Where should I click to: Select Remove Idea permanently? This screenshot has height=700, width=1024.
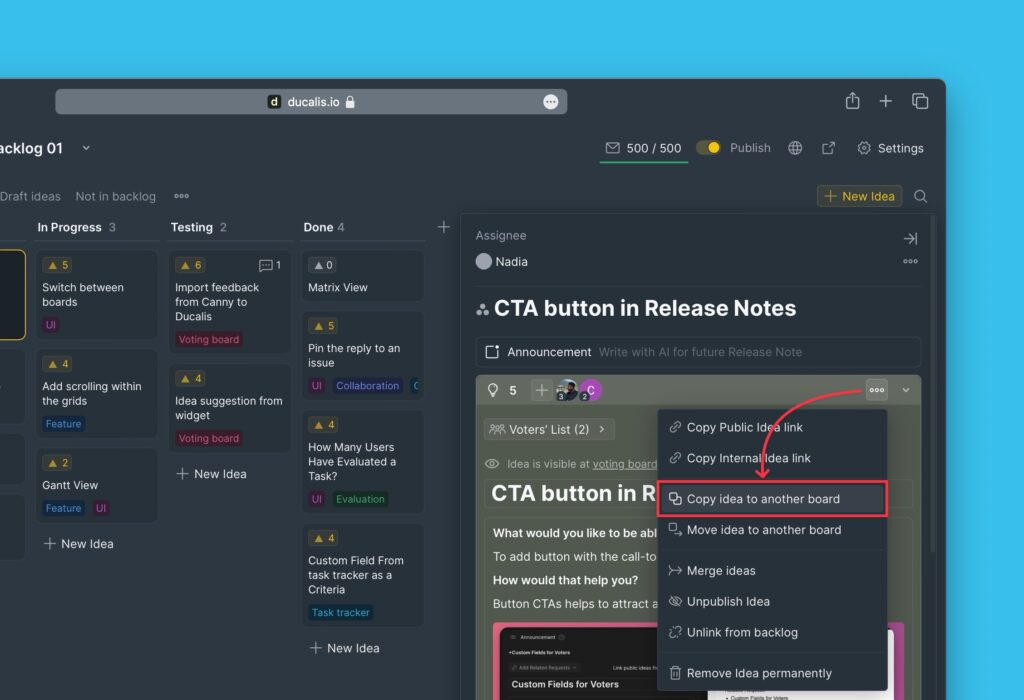point(758,673)
